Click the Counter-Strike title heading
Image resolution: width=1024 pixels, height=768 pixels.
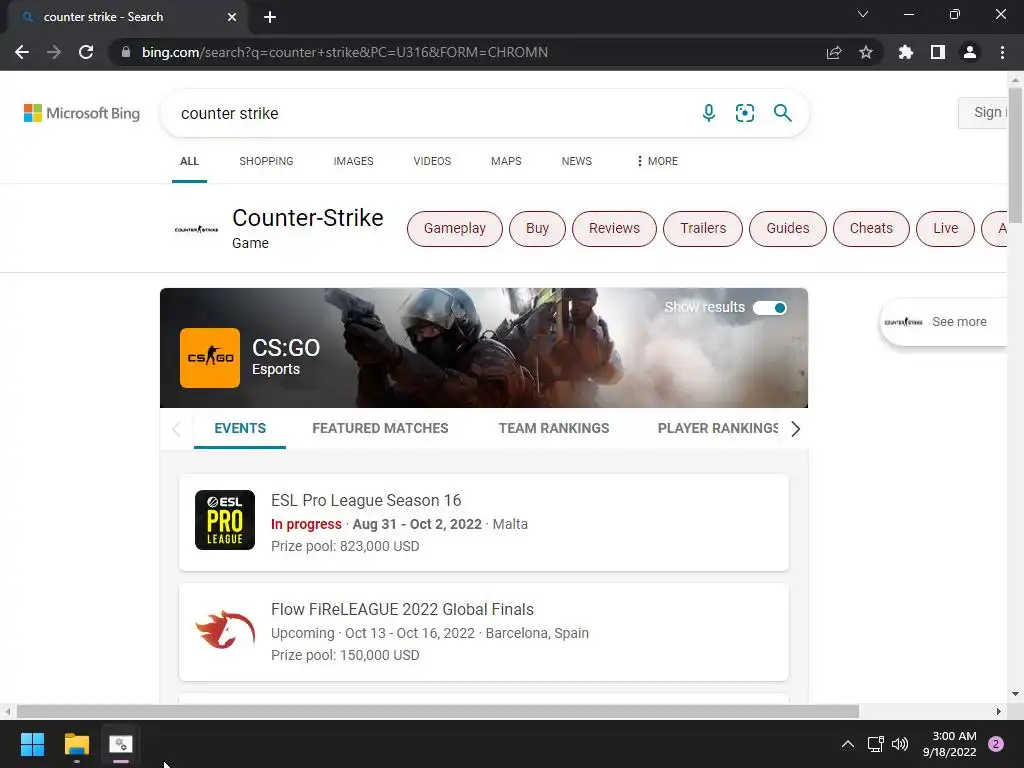(308, 218)
